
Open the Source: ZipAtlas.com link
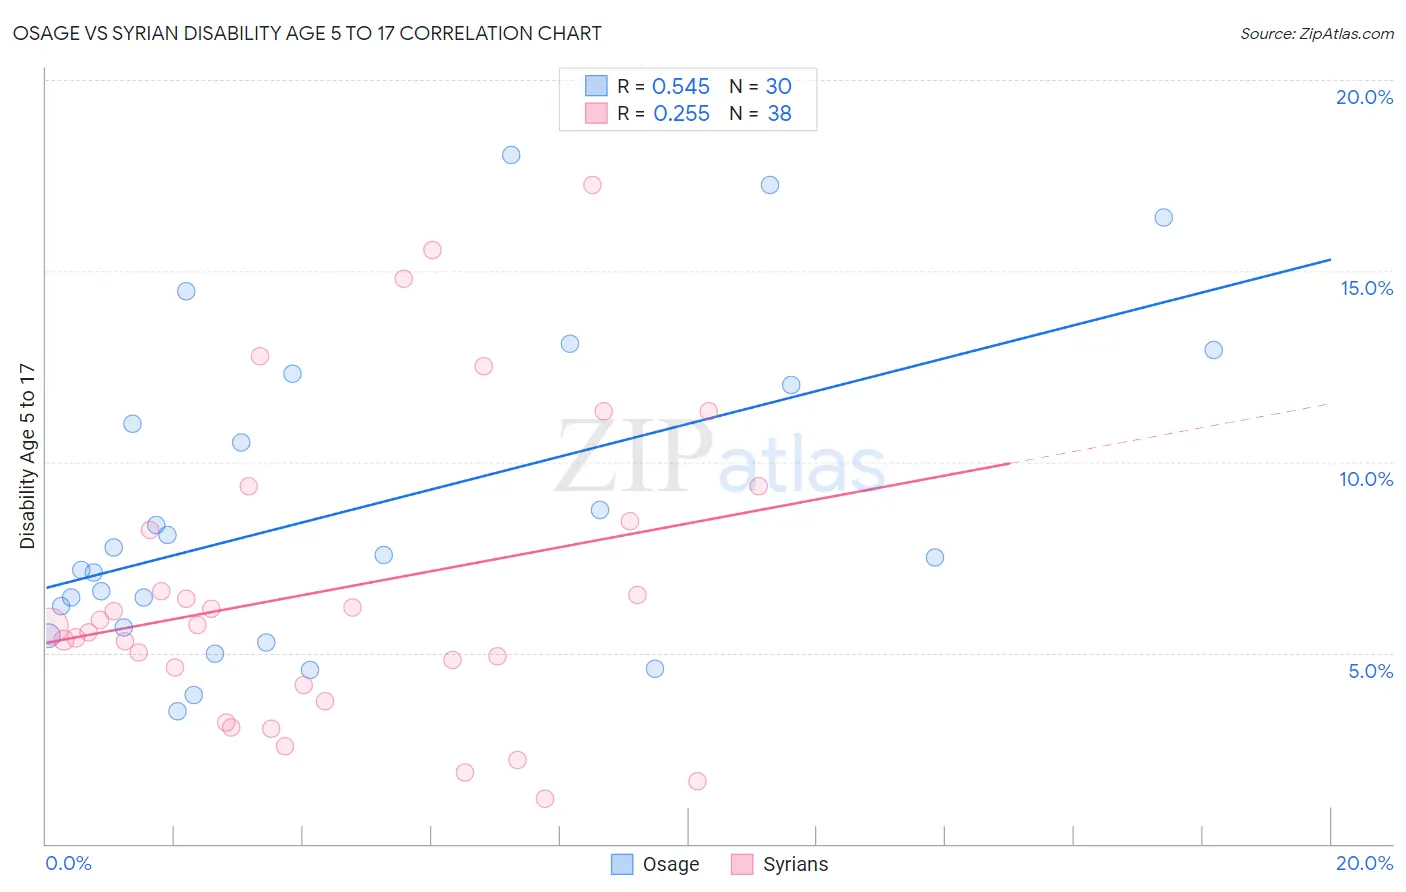(1317, 33)
